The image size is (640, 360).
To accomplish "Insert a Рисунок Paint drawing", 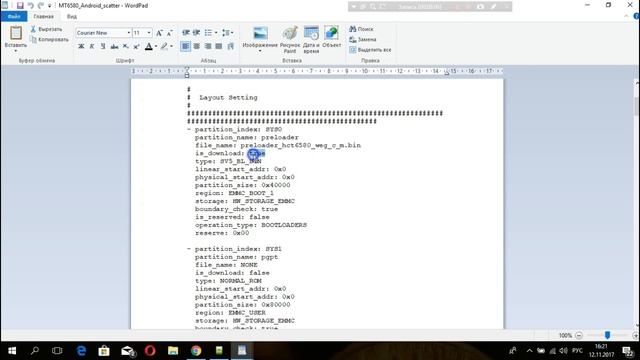I will coord(290,39).
